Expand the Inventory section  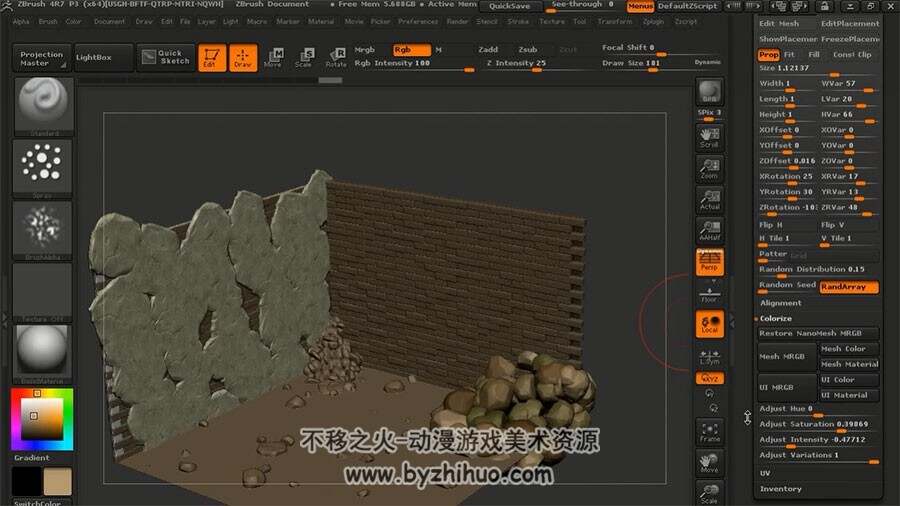pos(781,489)
